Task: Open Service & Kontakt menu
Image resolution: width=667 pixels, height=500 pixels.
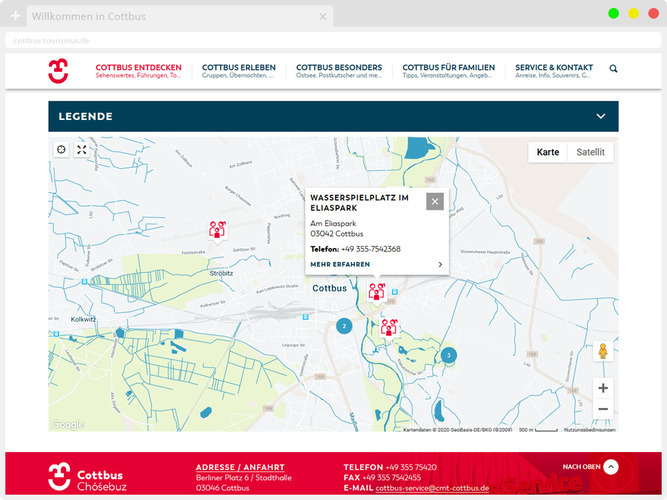Action: 553,70
